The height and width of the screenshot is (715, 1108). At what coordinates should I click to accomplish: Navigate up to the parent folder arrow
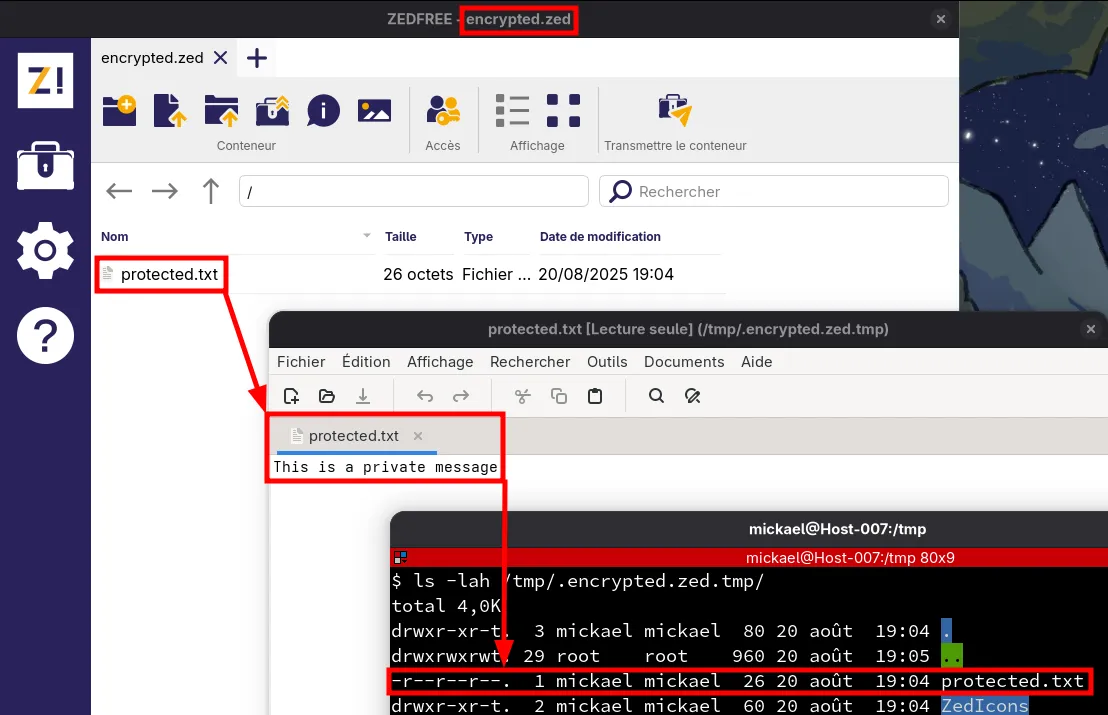pyautogui.click(x=210, y=191)
